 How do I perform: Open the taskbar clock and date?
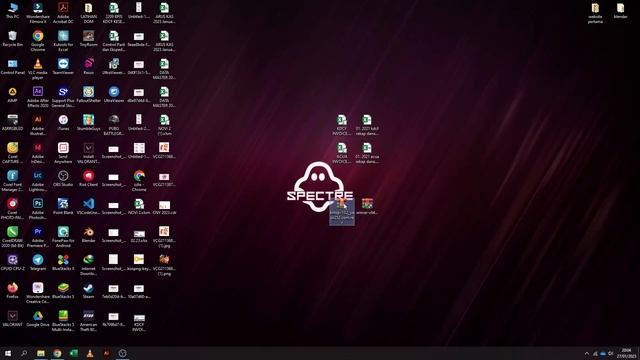(626, 353)
